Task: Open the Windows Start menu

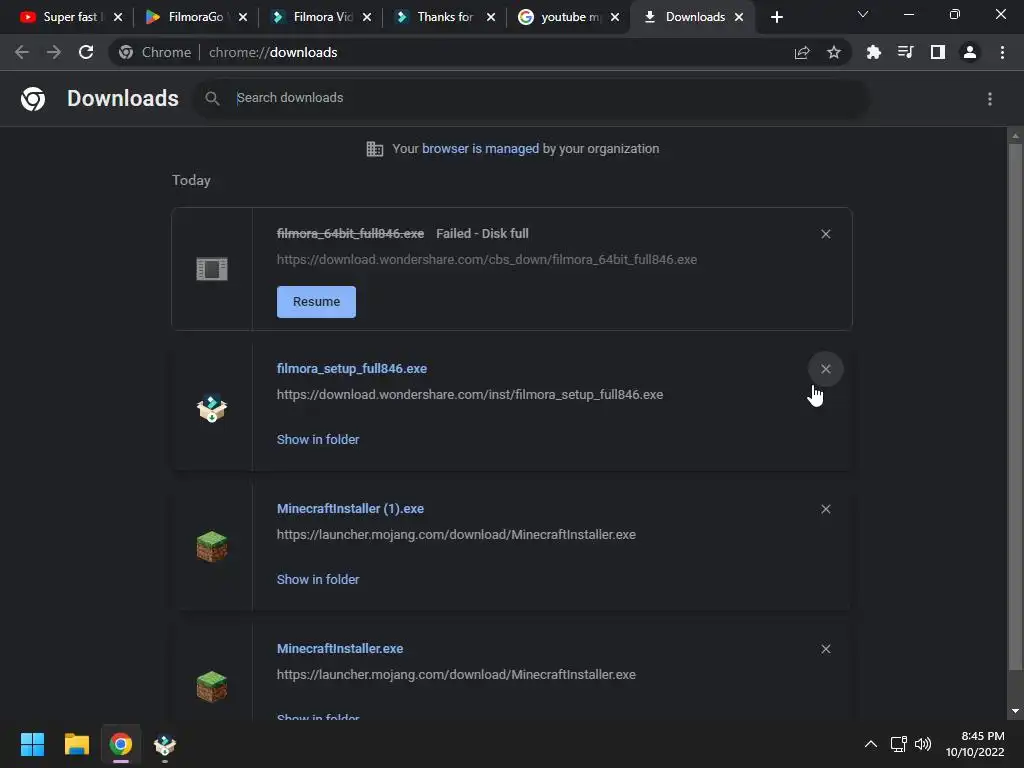Action: (32, 744)
